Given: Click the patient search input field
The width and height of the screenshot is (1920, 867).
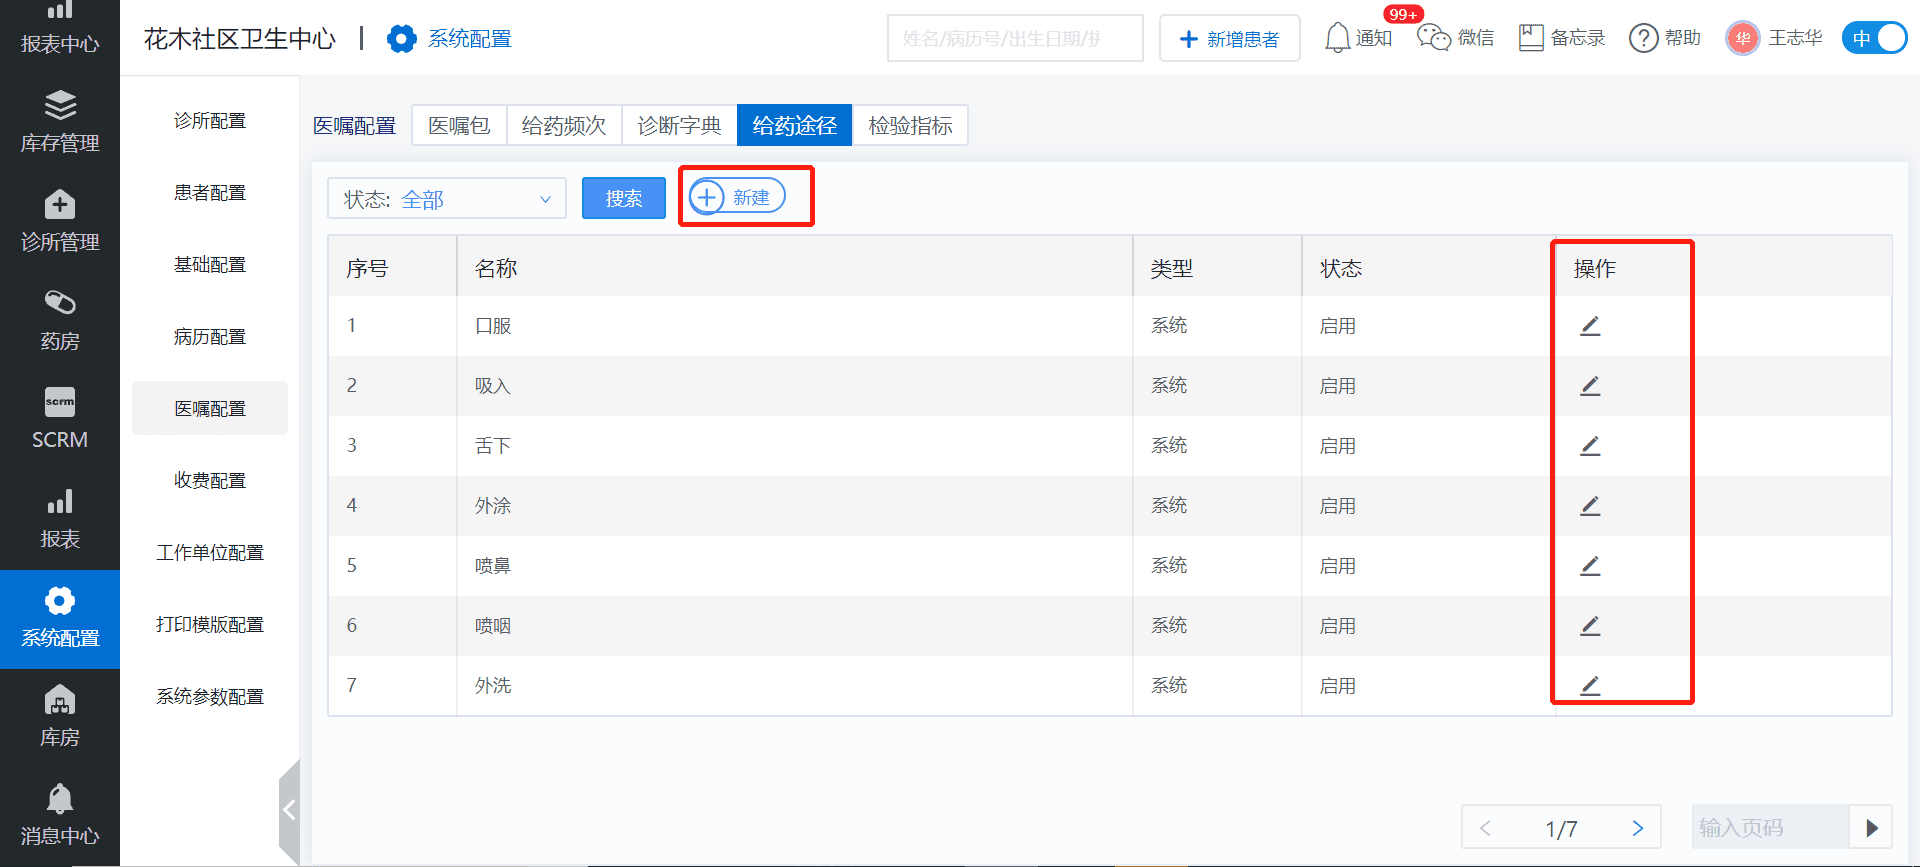Looking at the screenshot, I should click(x=1014, y=39).
